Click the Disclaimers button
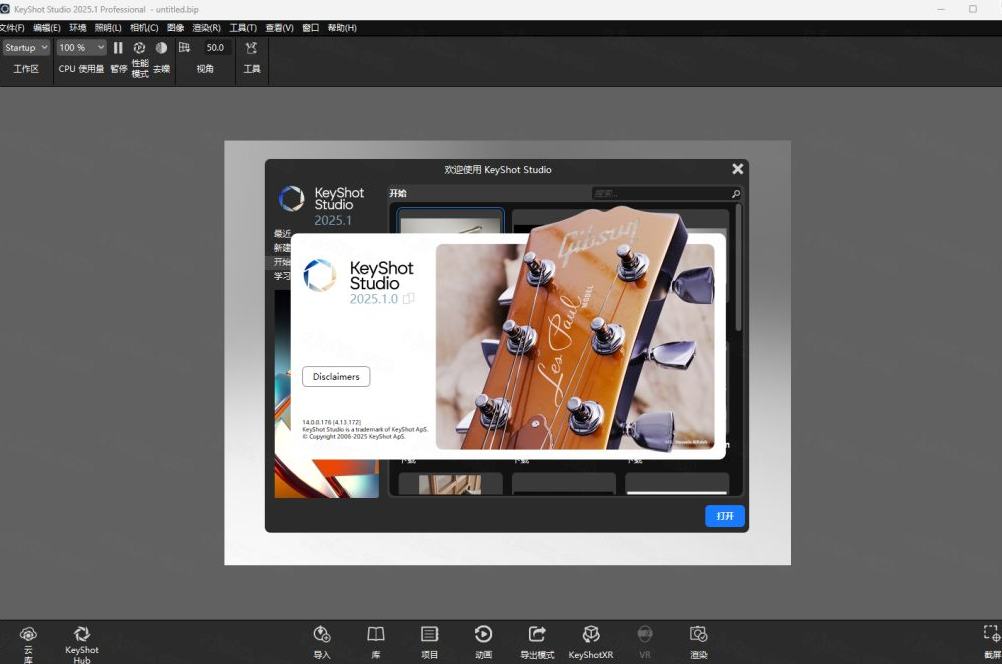The height and width of the screenshot is (664, 1002). 336,376
